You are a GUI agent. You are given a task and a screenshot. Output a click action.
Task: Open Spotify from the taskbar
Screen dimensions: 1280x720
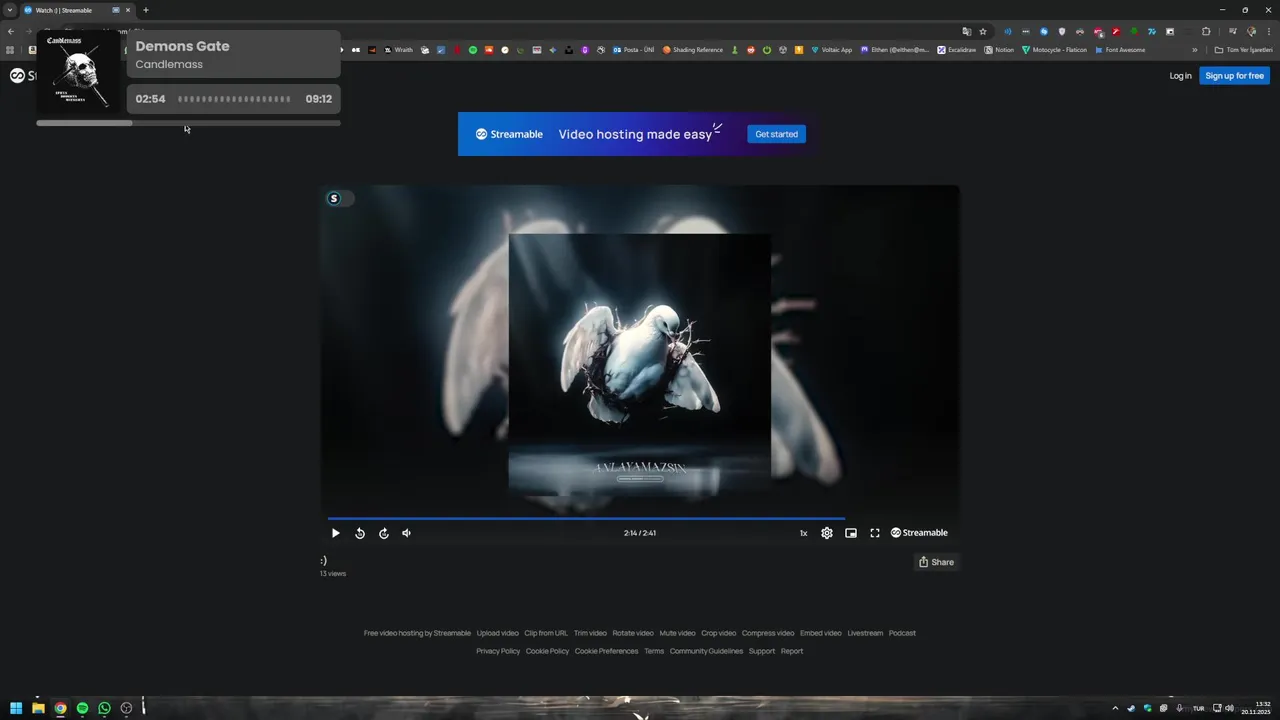tap(82, 708)
